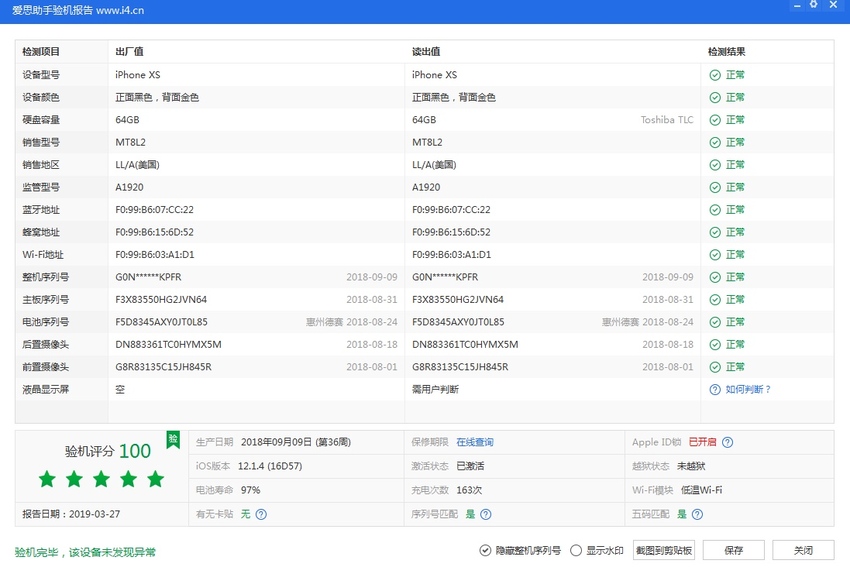This screenshot has width=850, height=574.
Task: Select factory Bluetooth address F0:99:B6:07:CC:22
Action: (x=154, y=210)
